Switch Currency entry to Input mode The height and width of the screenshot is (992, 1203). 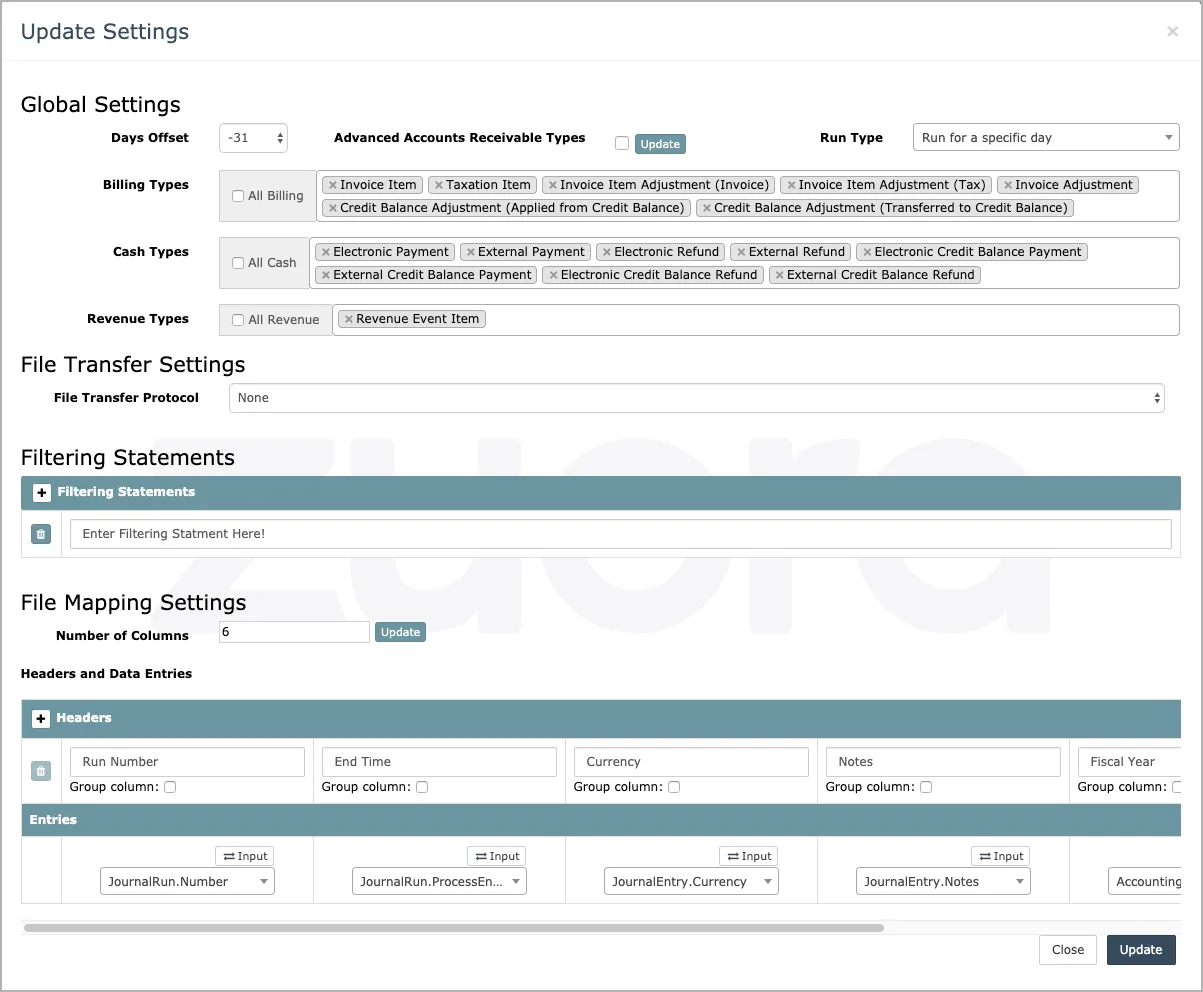click(749, 856)
